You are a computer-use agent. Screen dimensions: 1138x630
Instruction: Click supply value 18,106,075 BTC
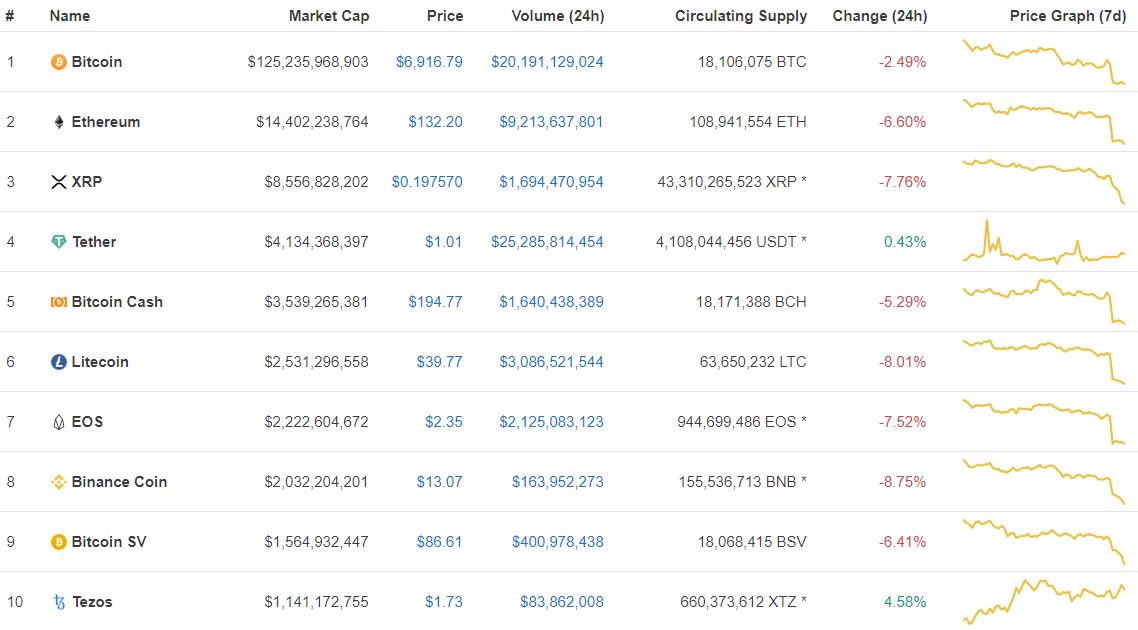pos(752,62)
